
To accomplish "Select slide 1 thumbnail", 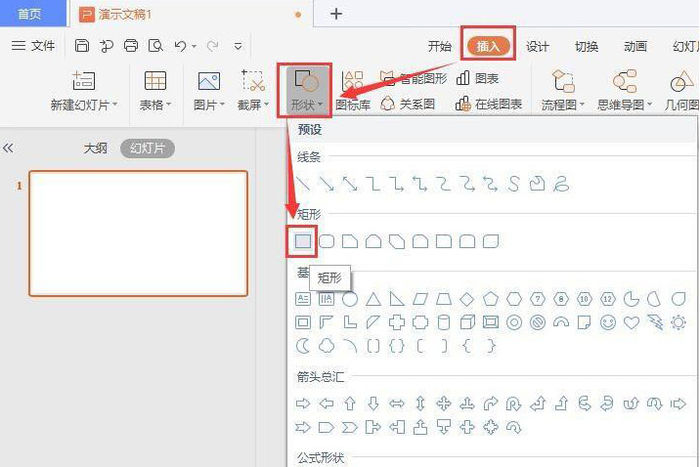I will (138, 234).
